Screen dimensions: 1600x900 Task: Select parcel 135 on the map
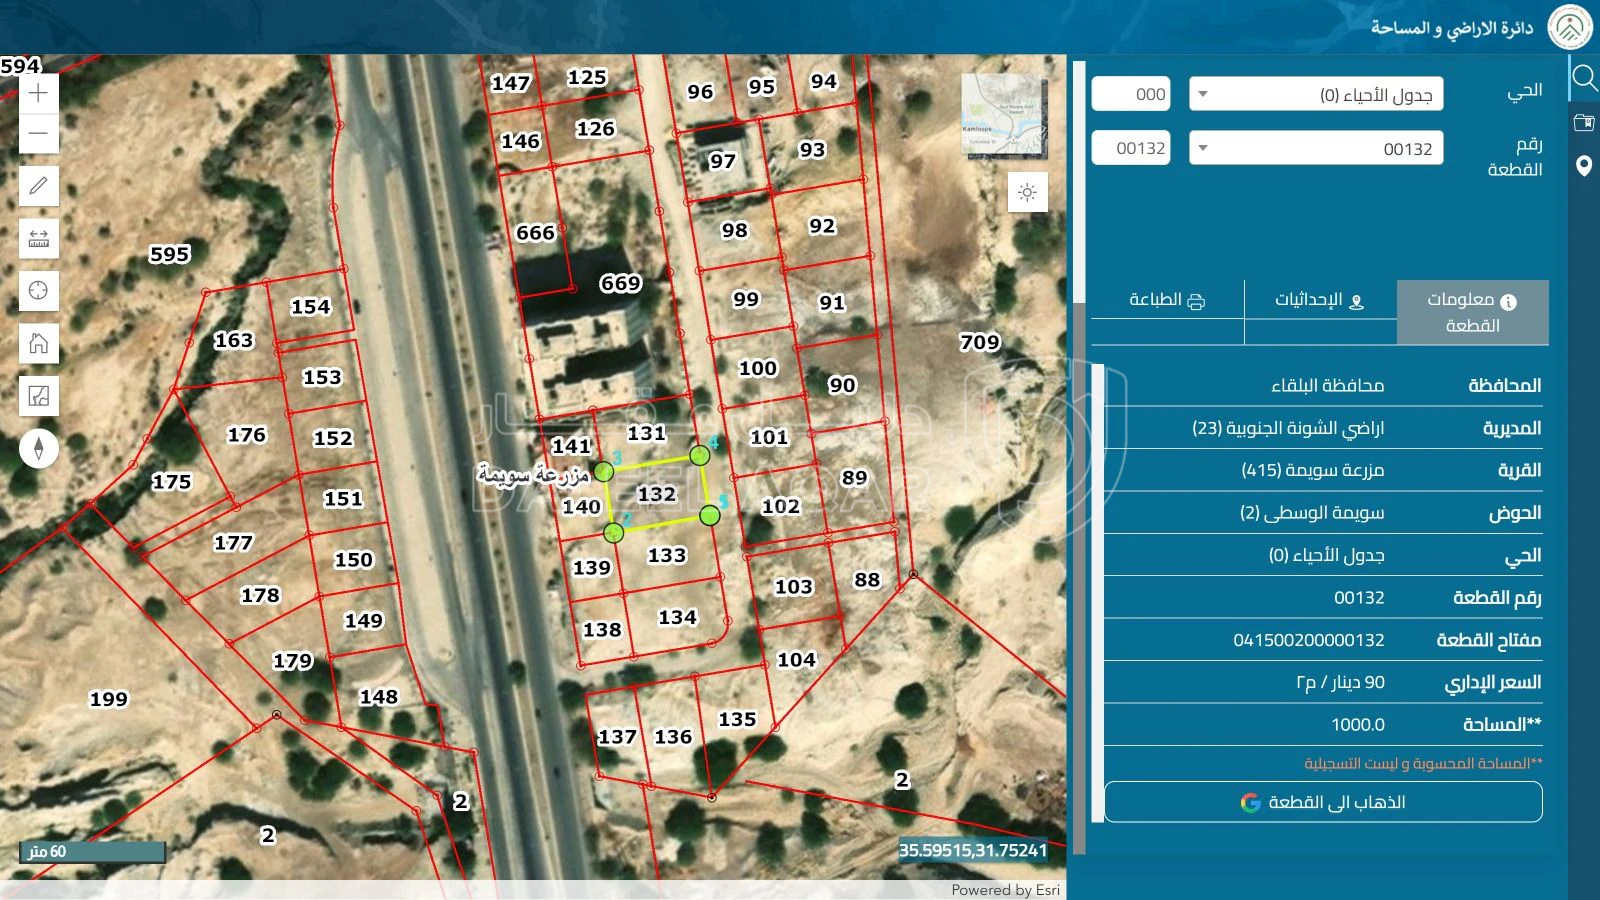pos(737,719)
